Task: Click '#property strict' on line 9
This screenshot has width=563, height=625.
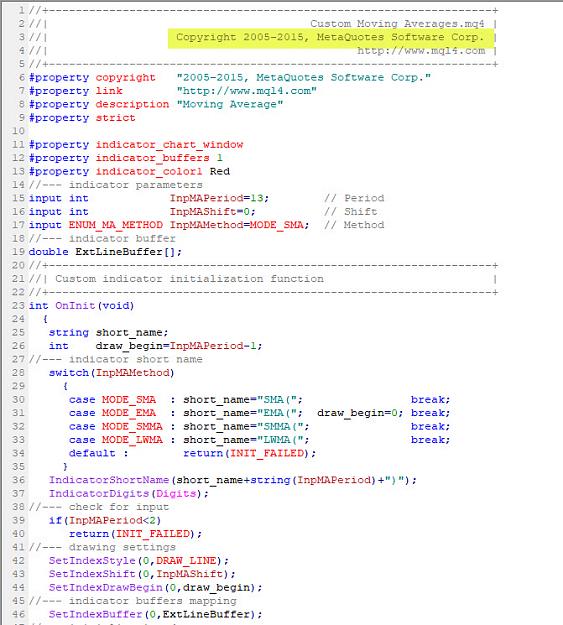Action: (82, 118)
